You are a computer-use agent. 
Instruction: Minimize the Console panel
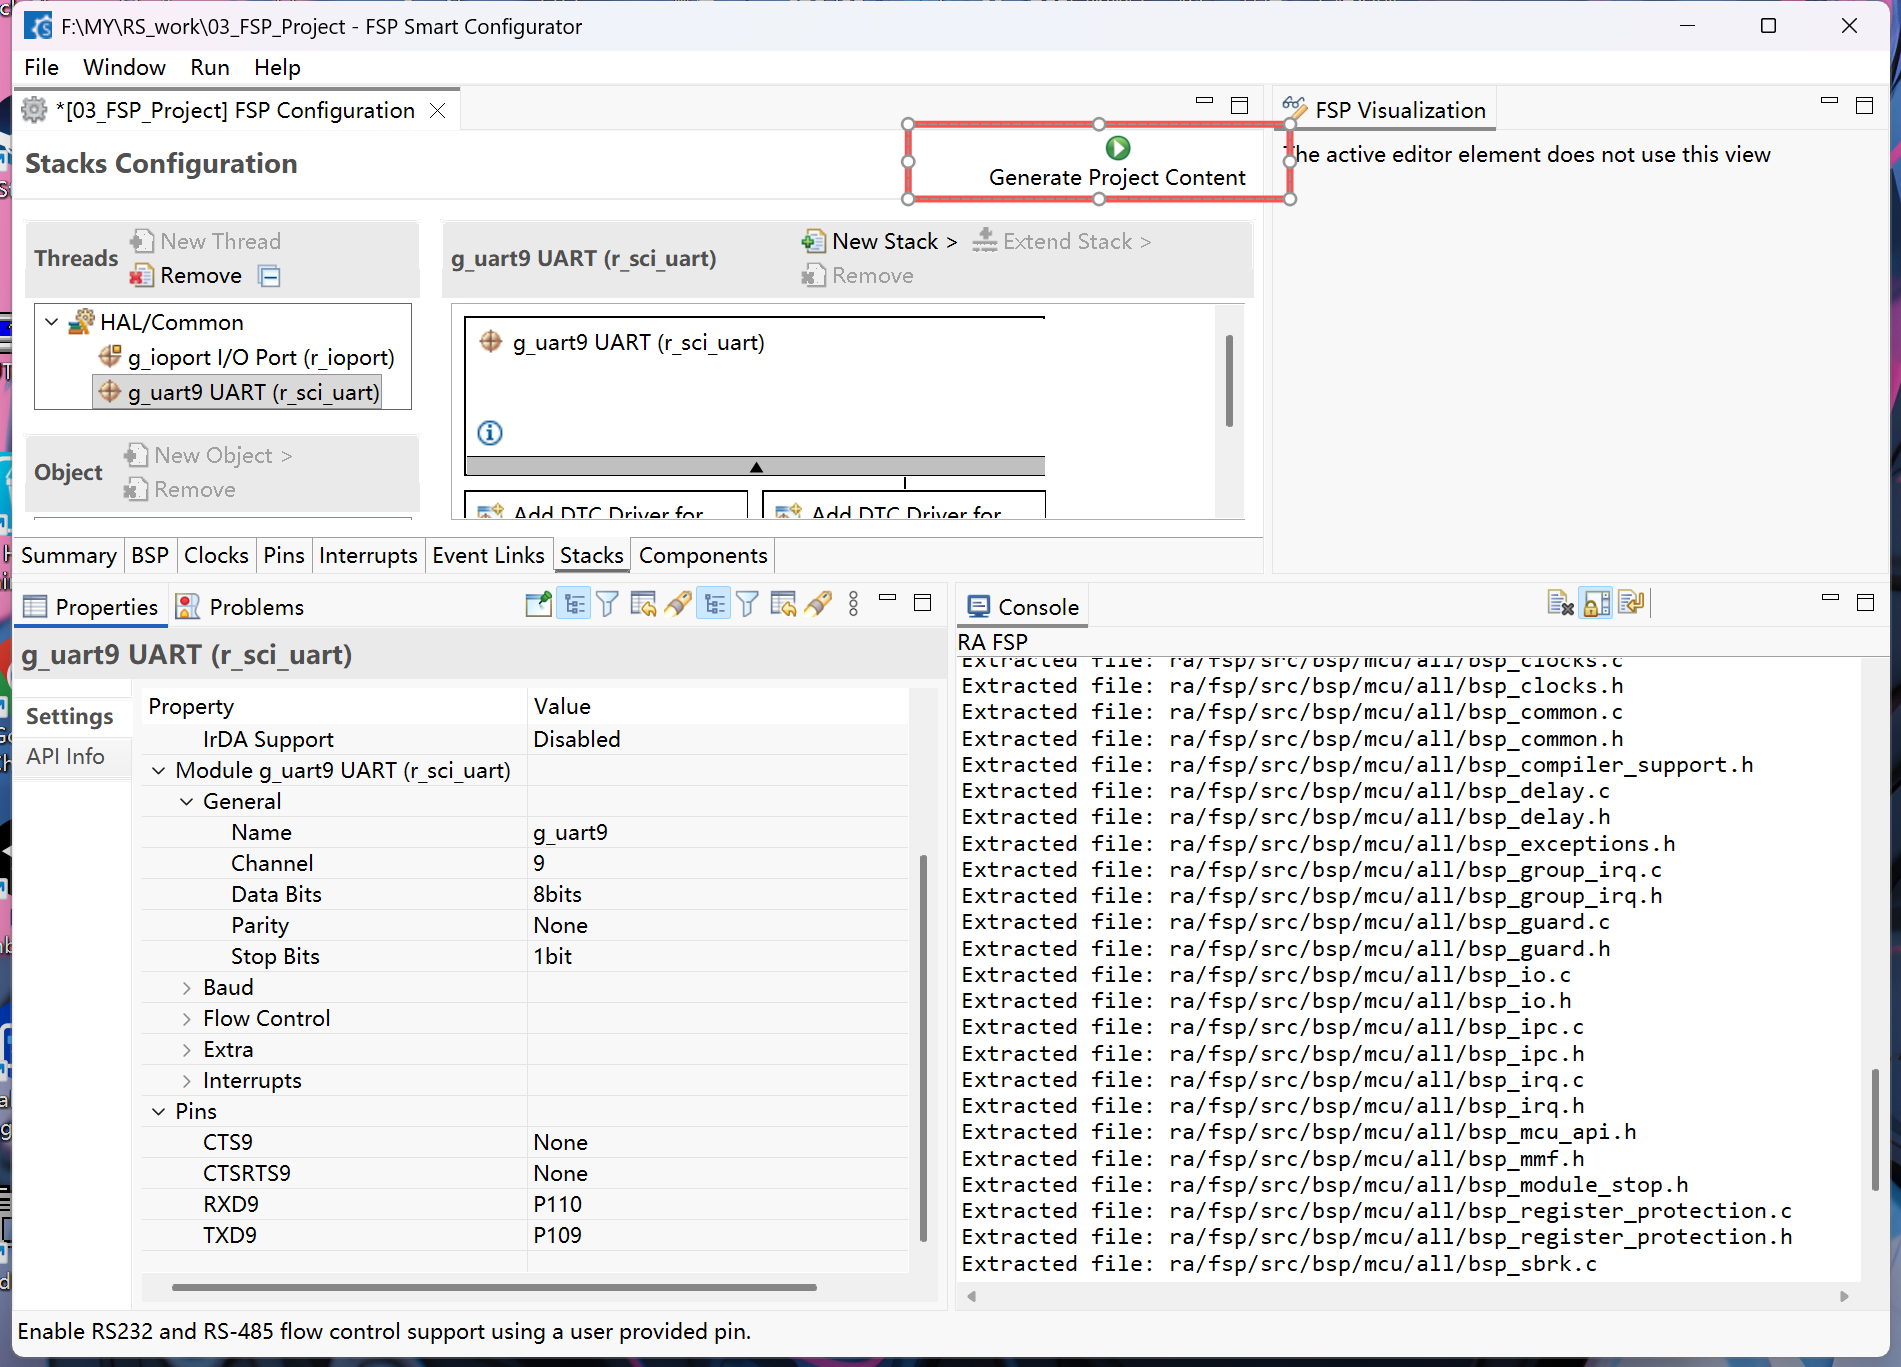tap(1830, 598)
